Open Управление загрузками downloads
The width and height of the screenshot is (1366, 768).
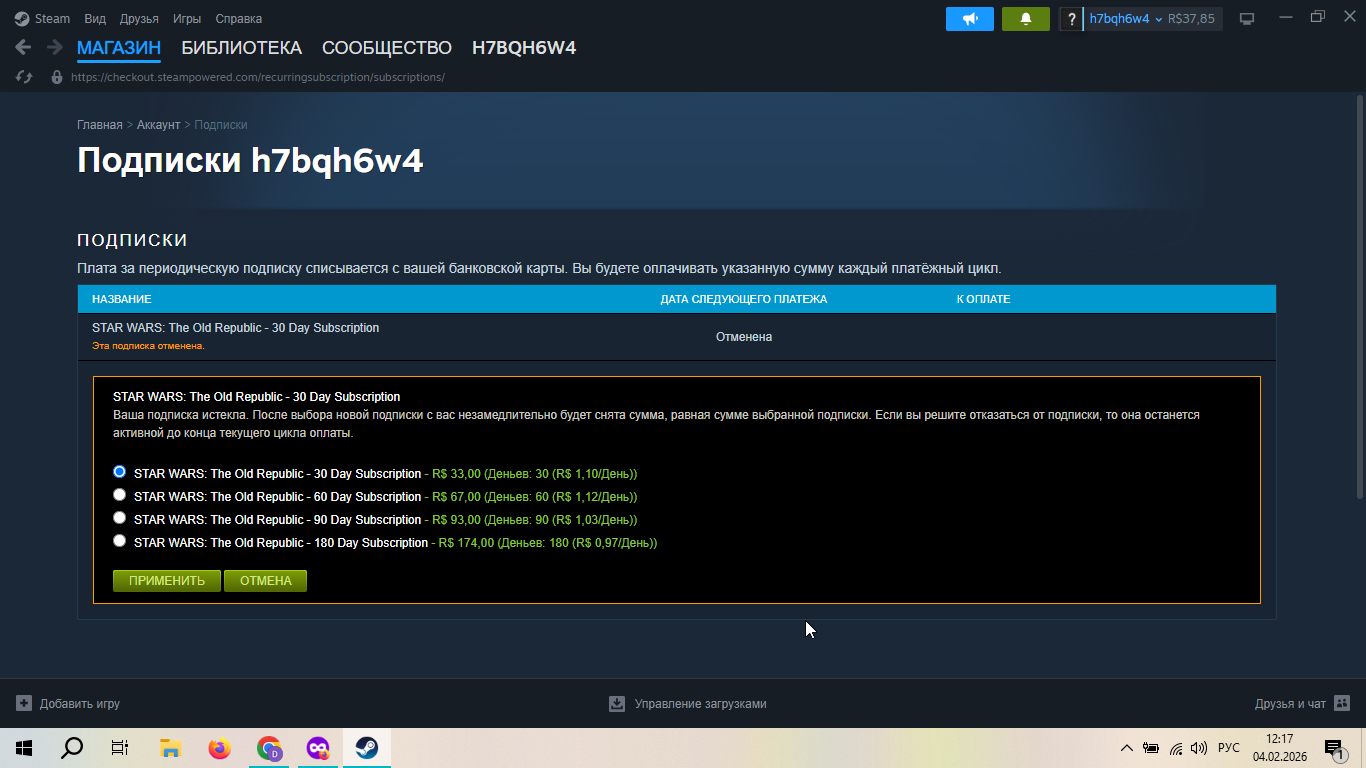(688, 704)
